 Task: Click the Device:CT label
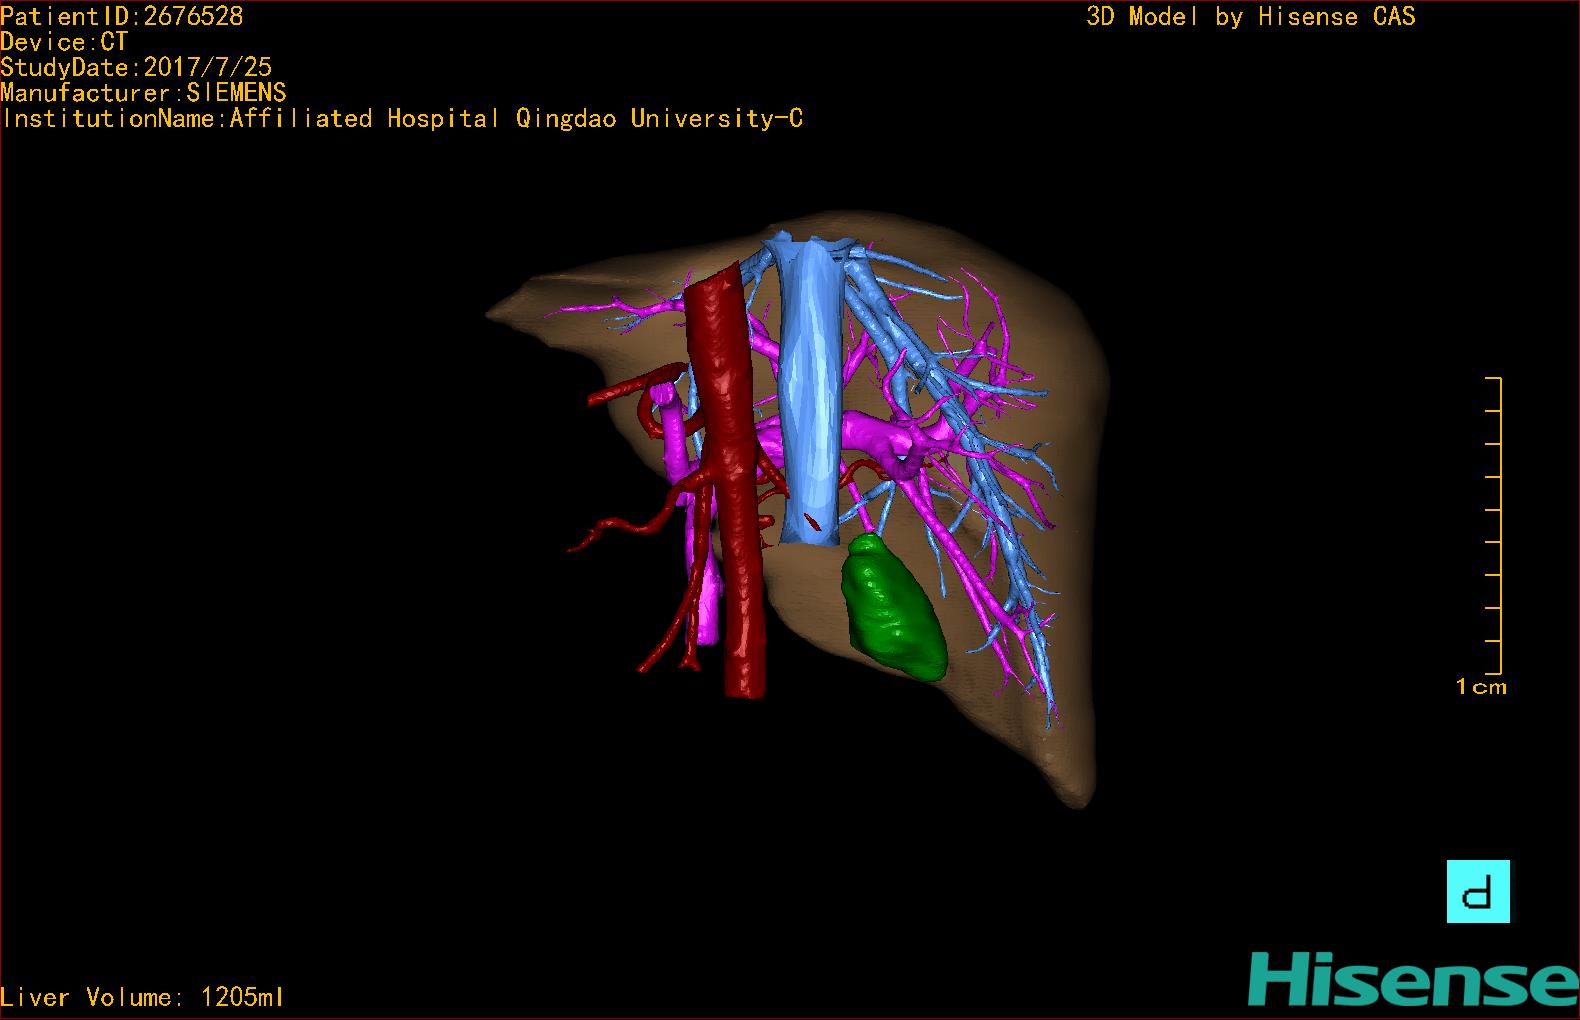64,42
